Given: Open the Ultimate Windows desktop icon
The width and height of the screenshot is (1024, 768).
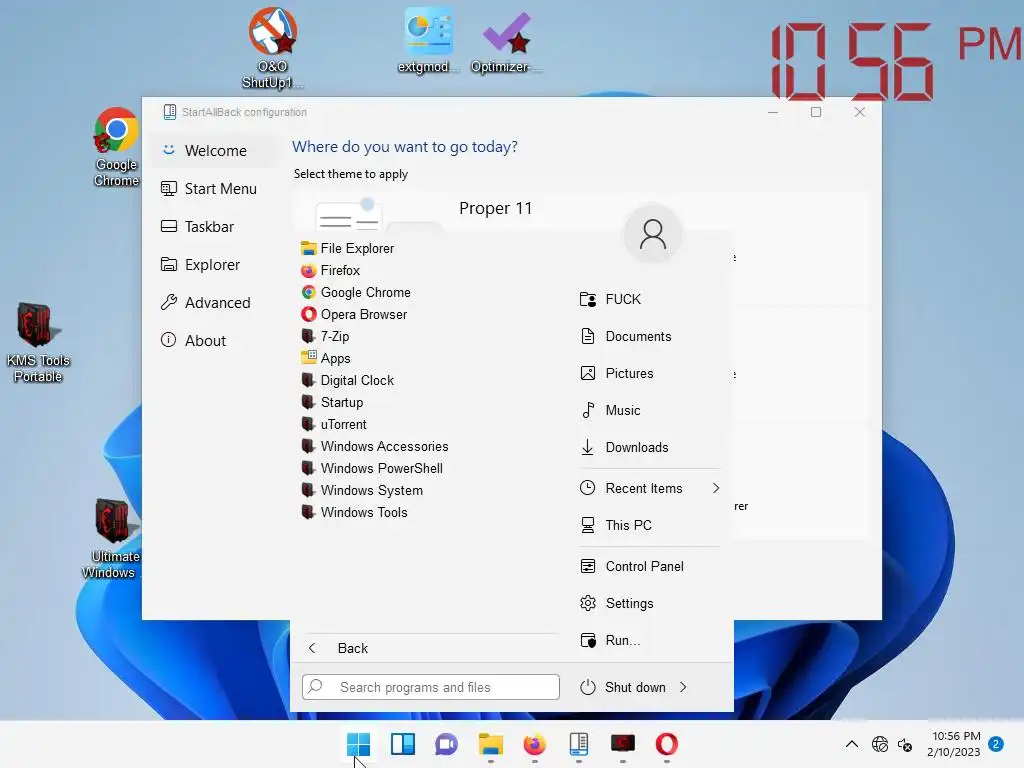Looking at the screenshot, I should click(111, 538).
